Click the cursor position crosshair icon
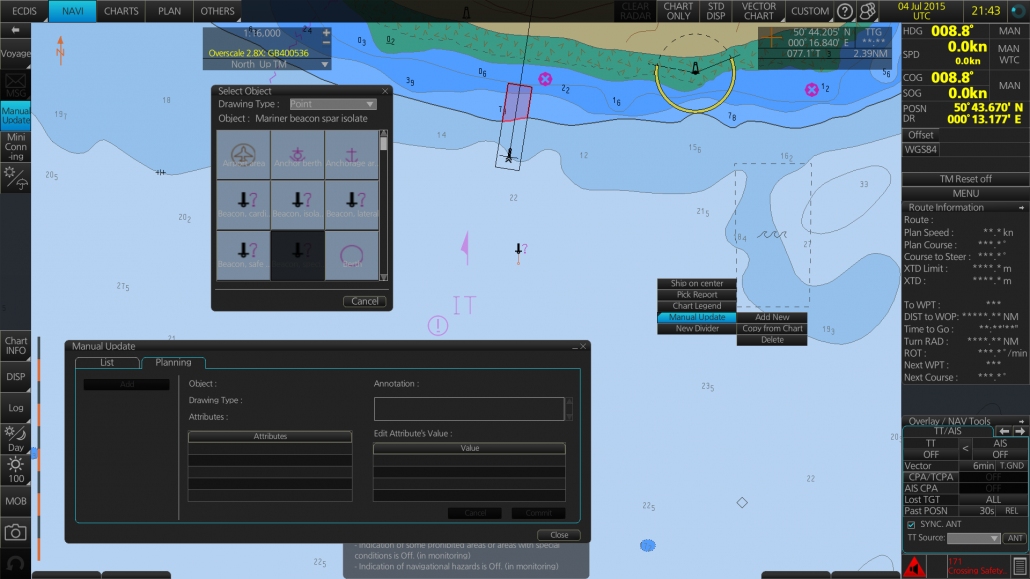The image size is (1030, 579). 771,38
